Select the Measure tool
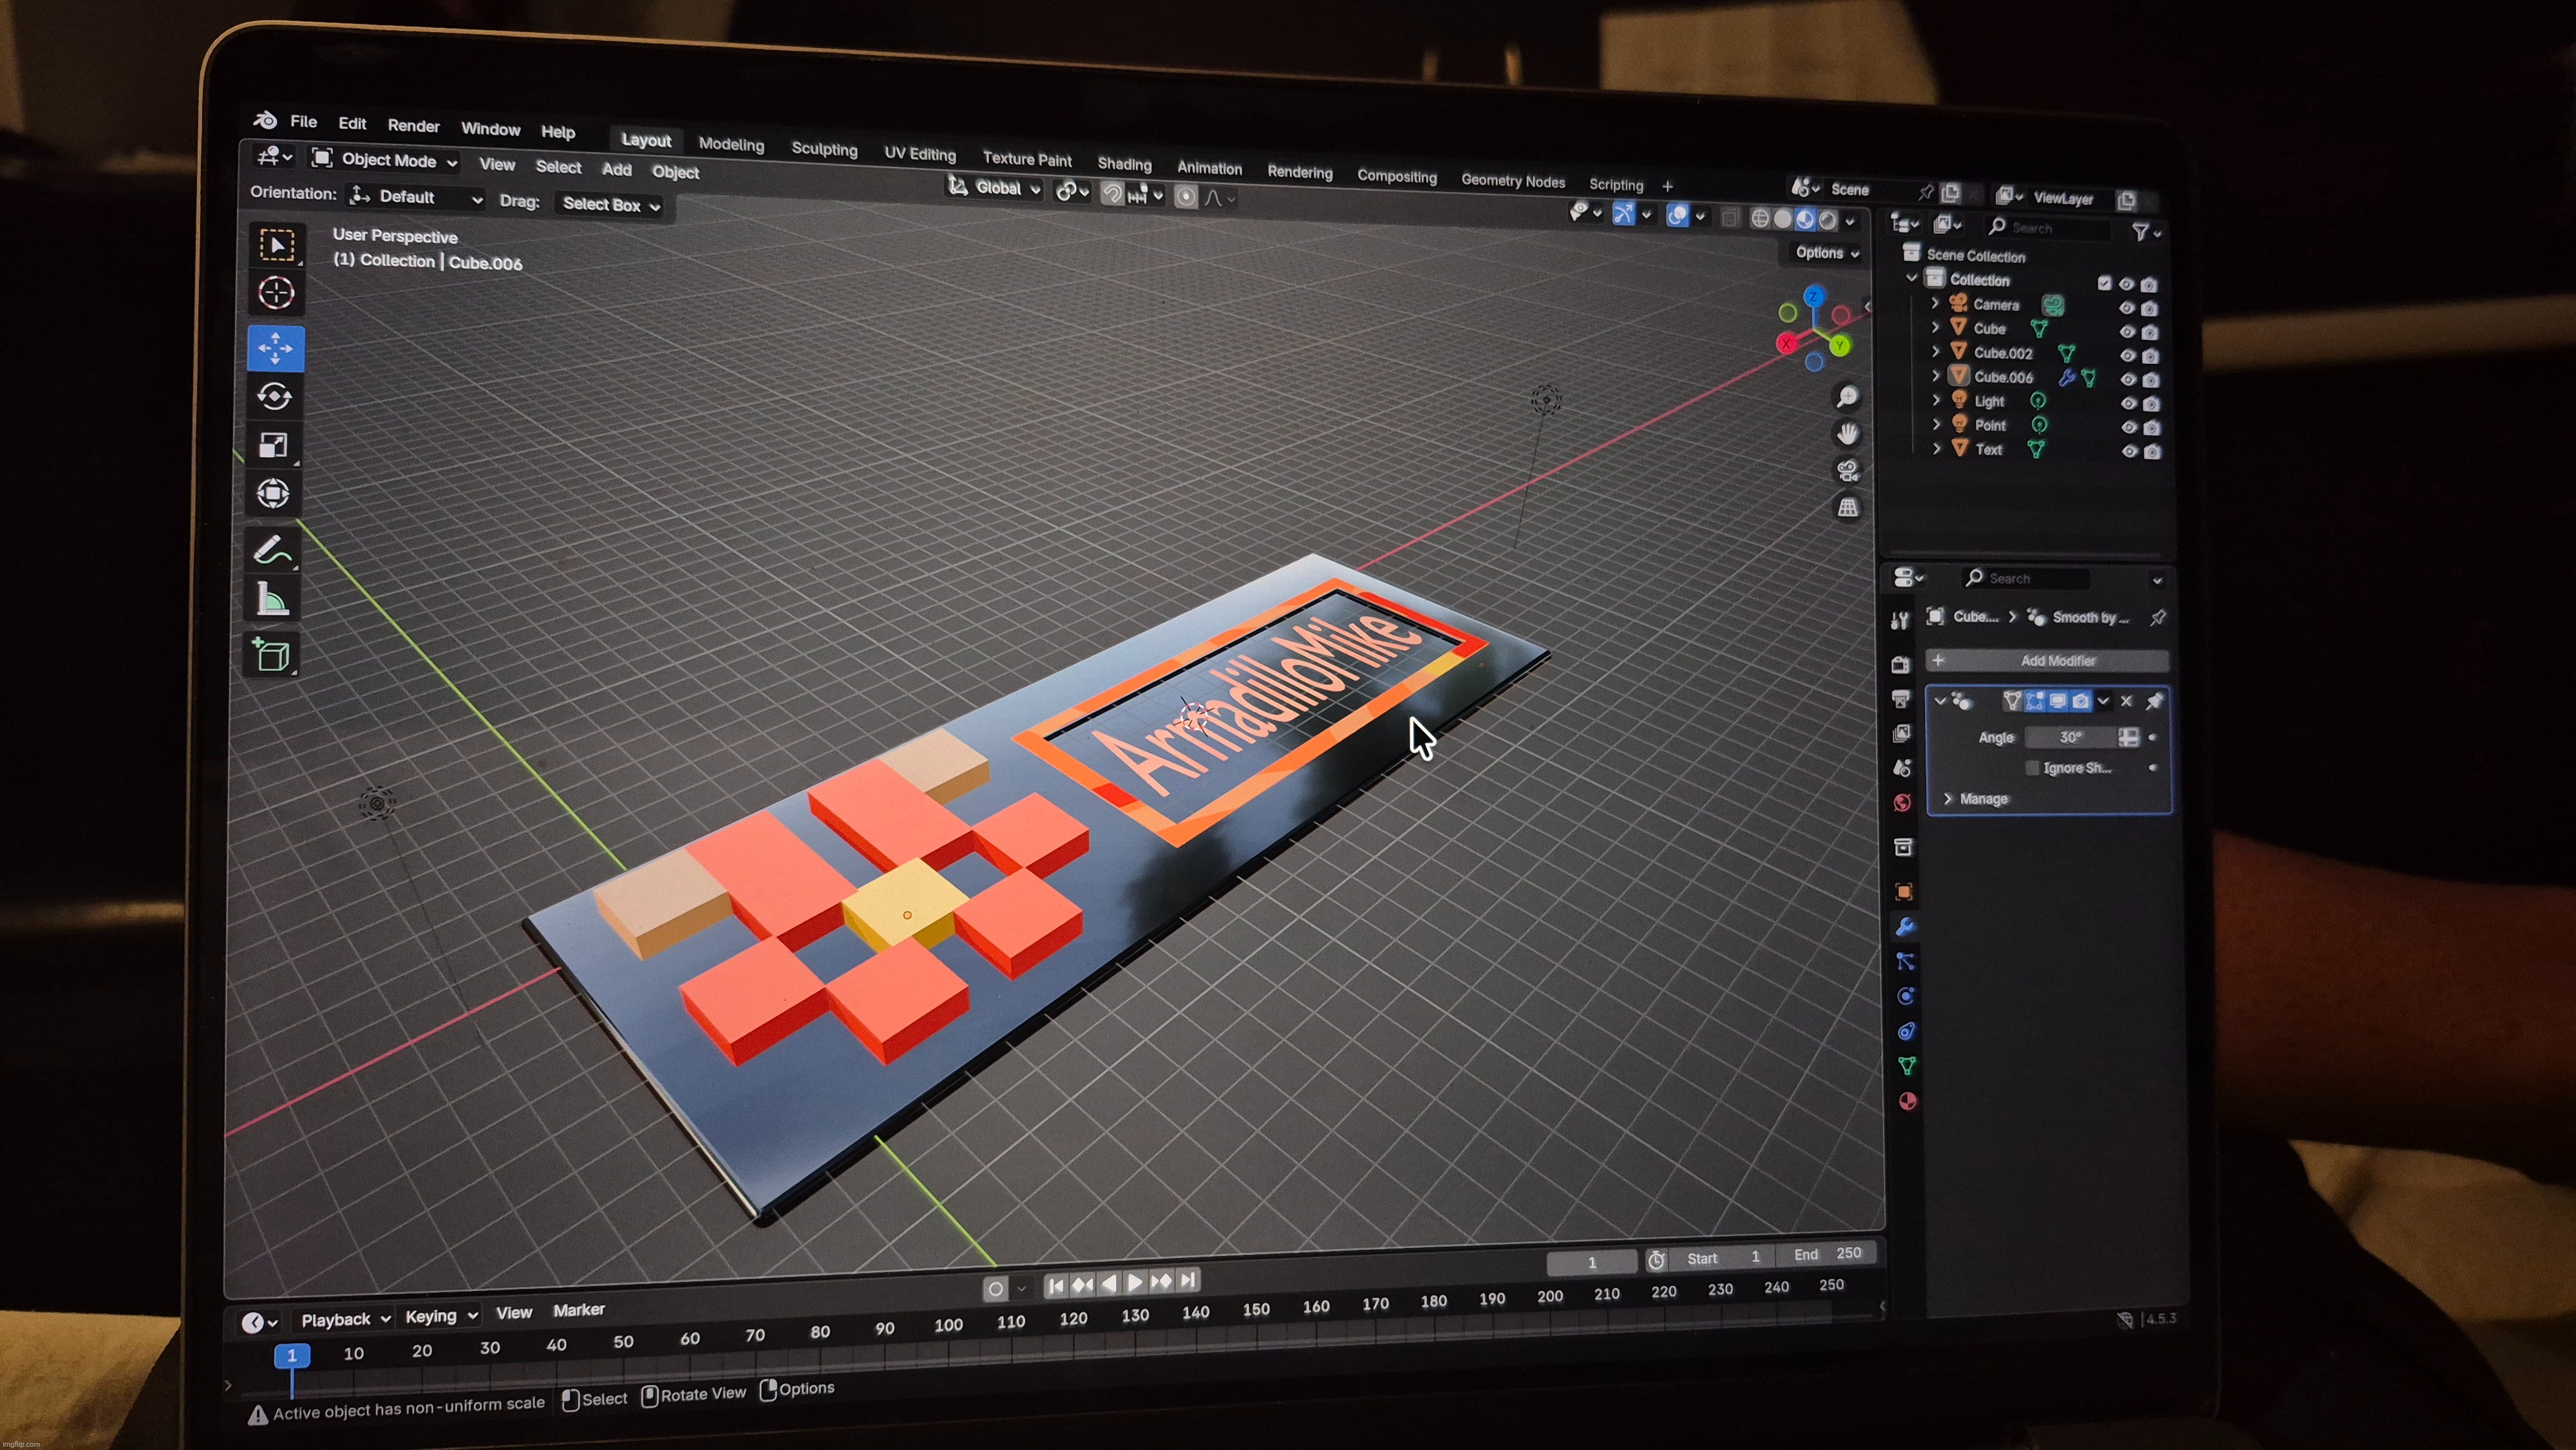This screenshot has height=1450, width=2576. click(273, 600)
